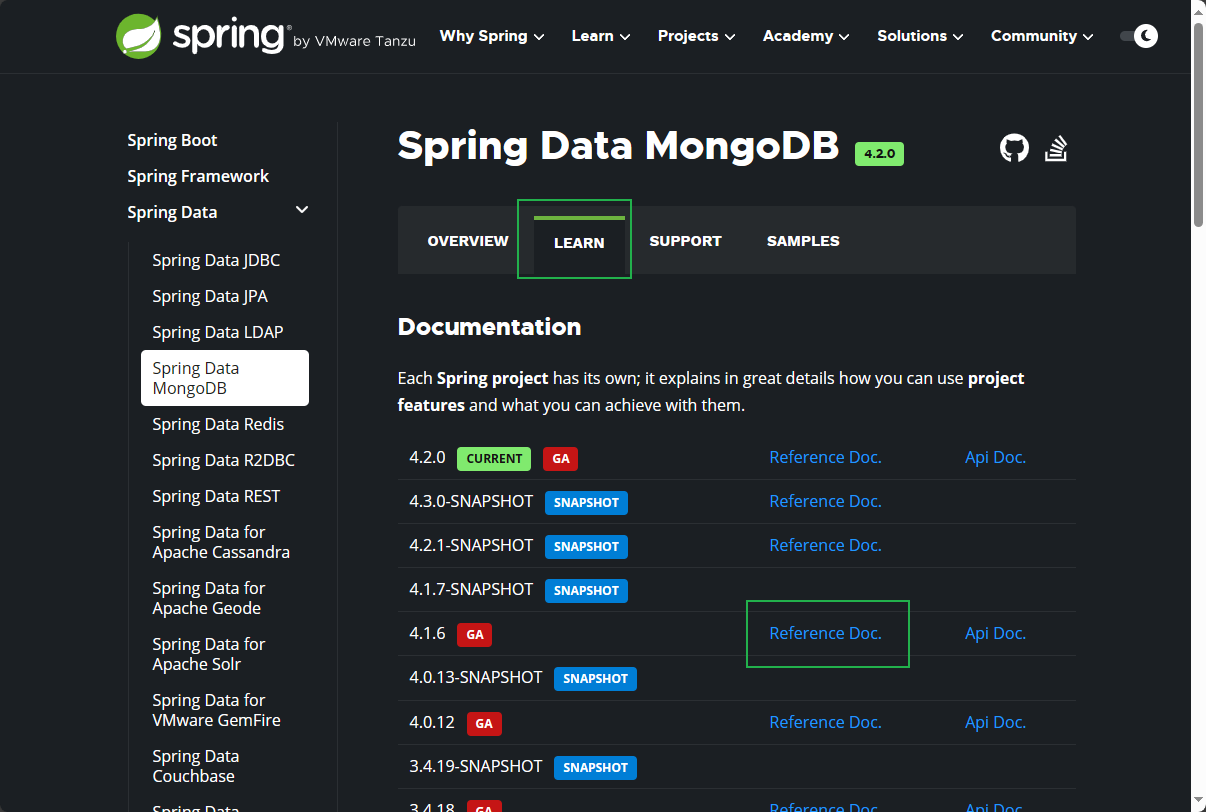The width and height of the screenshot is (1206, 812).
Task: Open Api Doc. for version 4.1.6
Action: point(995,633)
